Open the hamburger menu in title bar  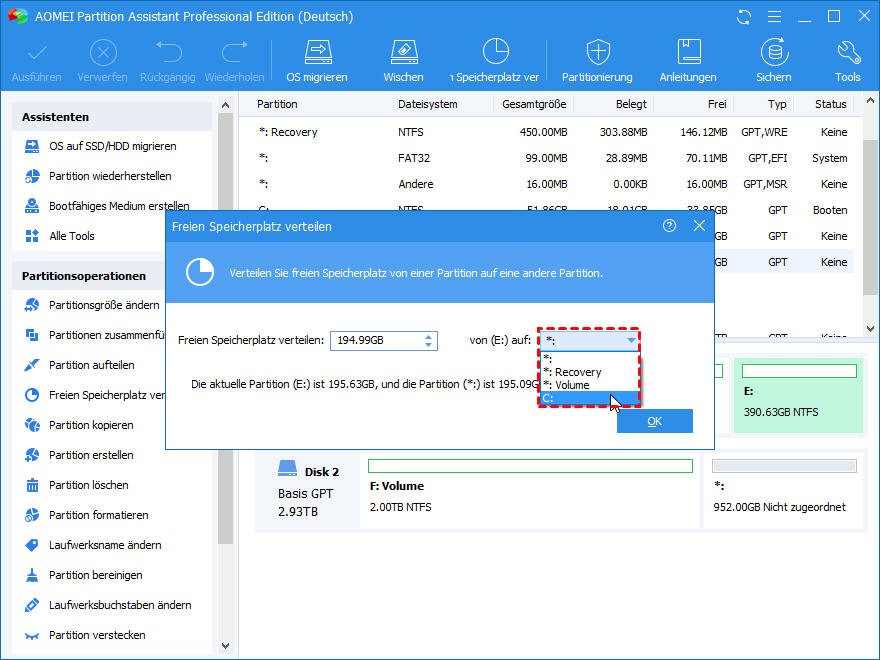pyautogui.click(x=774, y=17)
